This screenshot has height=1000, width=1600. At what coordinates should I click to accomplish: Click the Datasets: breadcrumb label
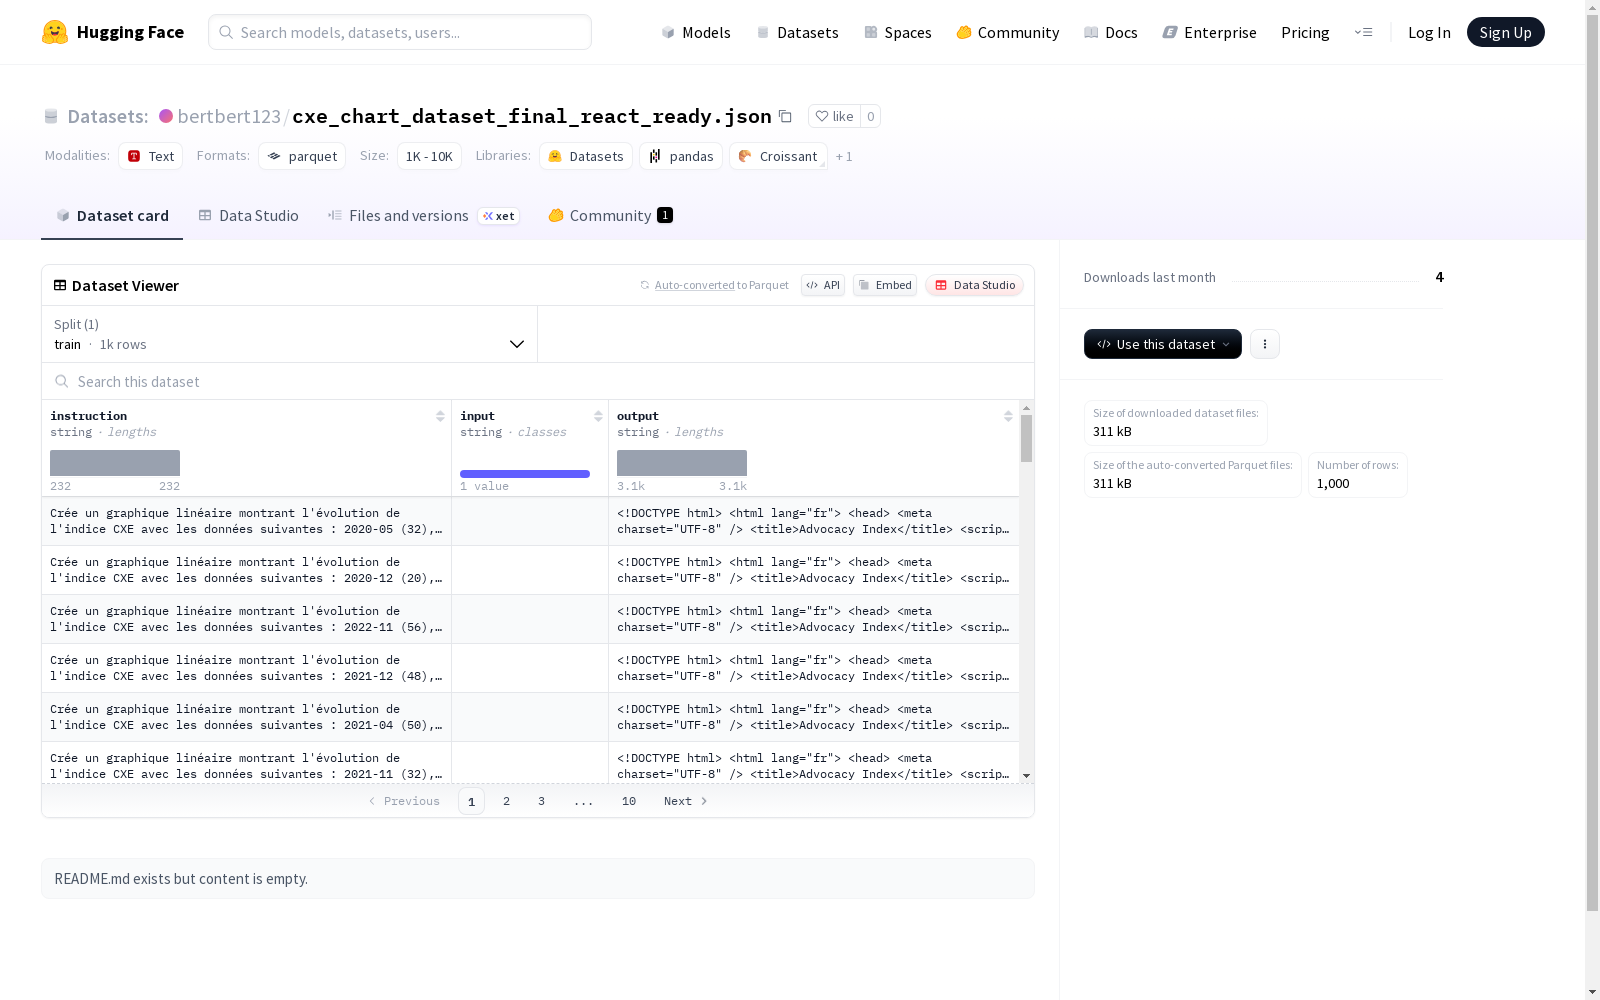[108, 116]
